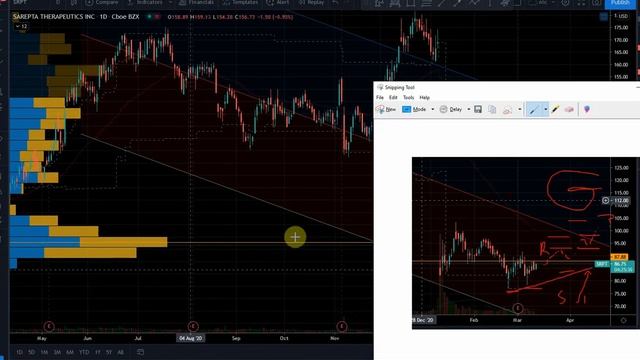Viewport: 640px width, 360px height.
Task: Open the Help menu in Snipping Tool
Action: 424,98
